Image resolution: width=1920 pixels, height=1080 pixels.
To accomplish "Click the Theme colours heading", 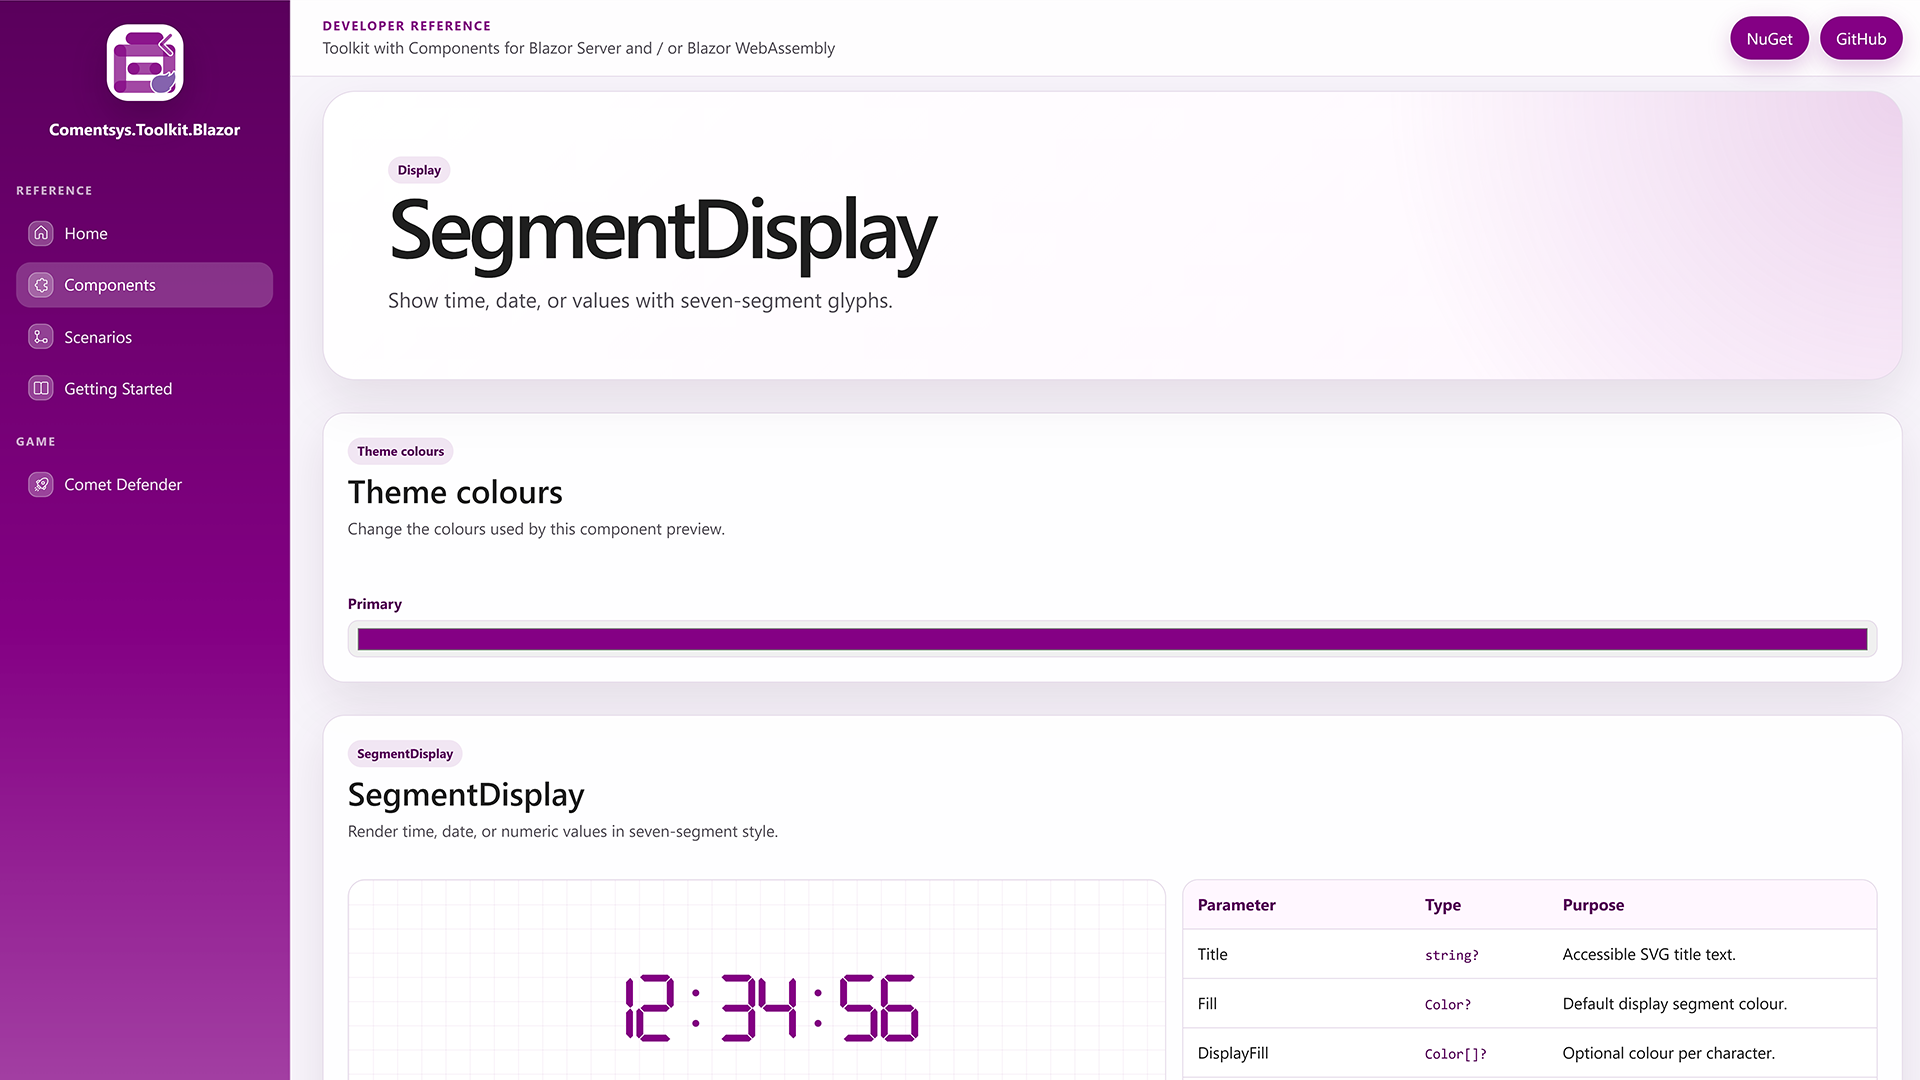I will tap(455, 492).
